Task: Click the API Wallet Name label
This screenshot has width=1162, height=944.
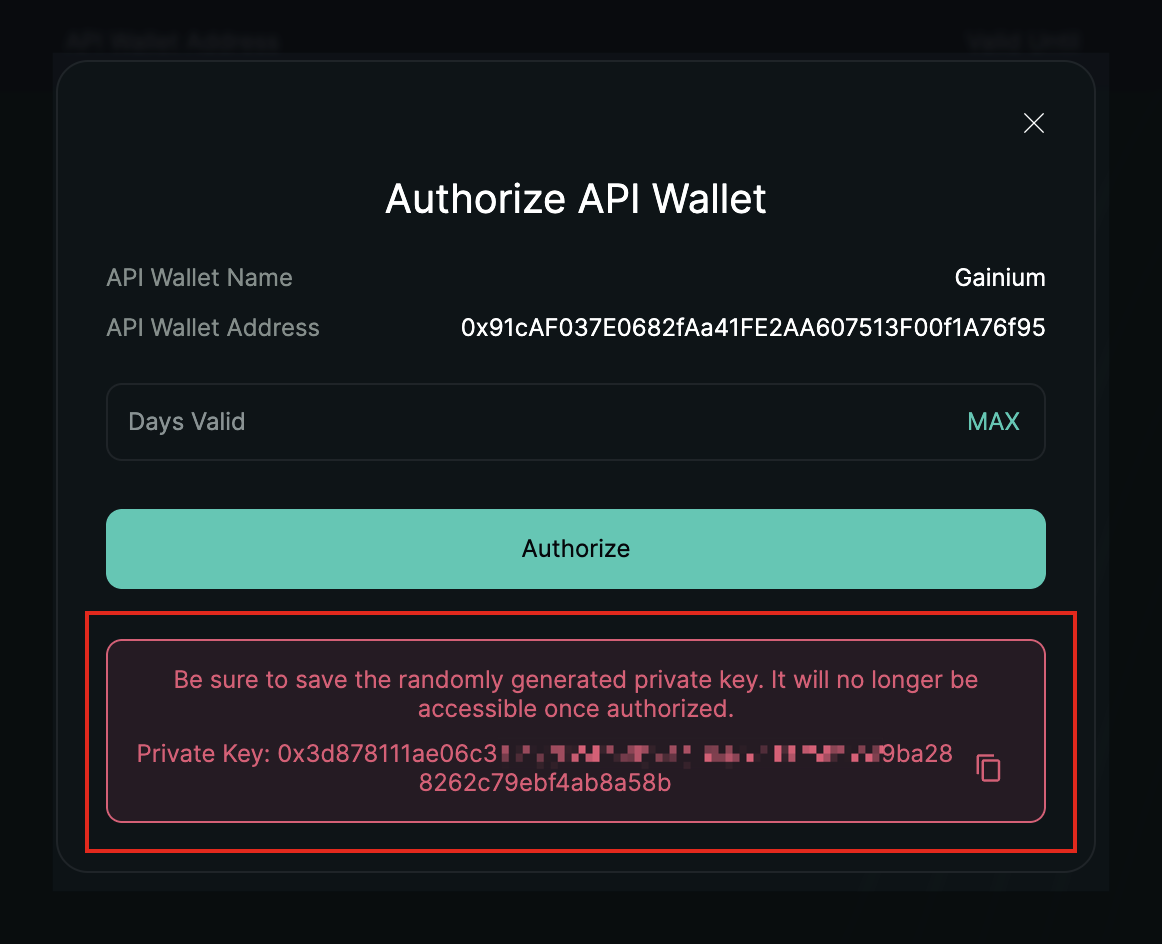Action: point(200,278)
